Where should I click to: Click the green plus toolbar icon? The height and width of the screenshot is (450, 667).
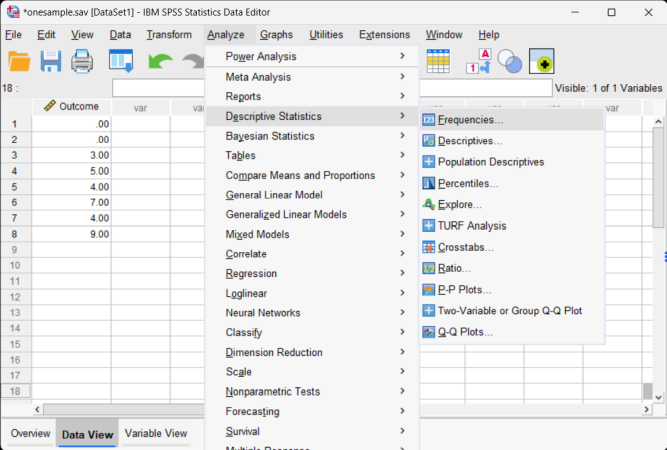pos(541,61)
